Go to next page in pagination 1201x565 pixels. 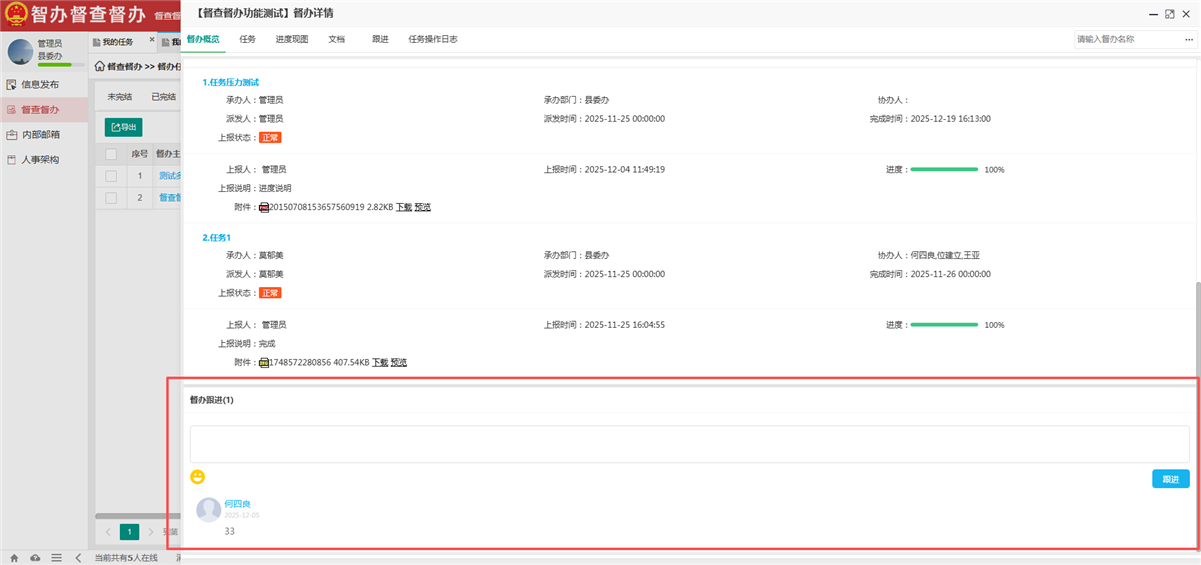pyautogui.click(x=151, y=532)
